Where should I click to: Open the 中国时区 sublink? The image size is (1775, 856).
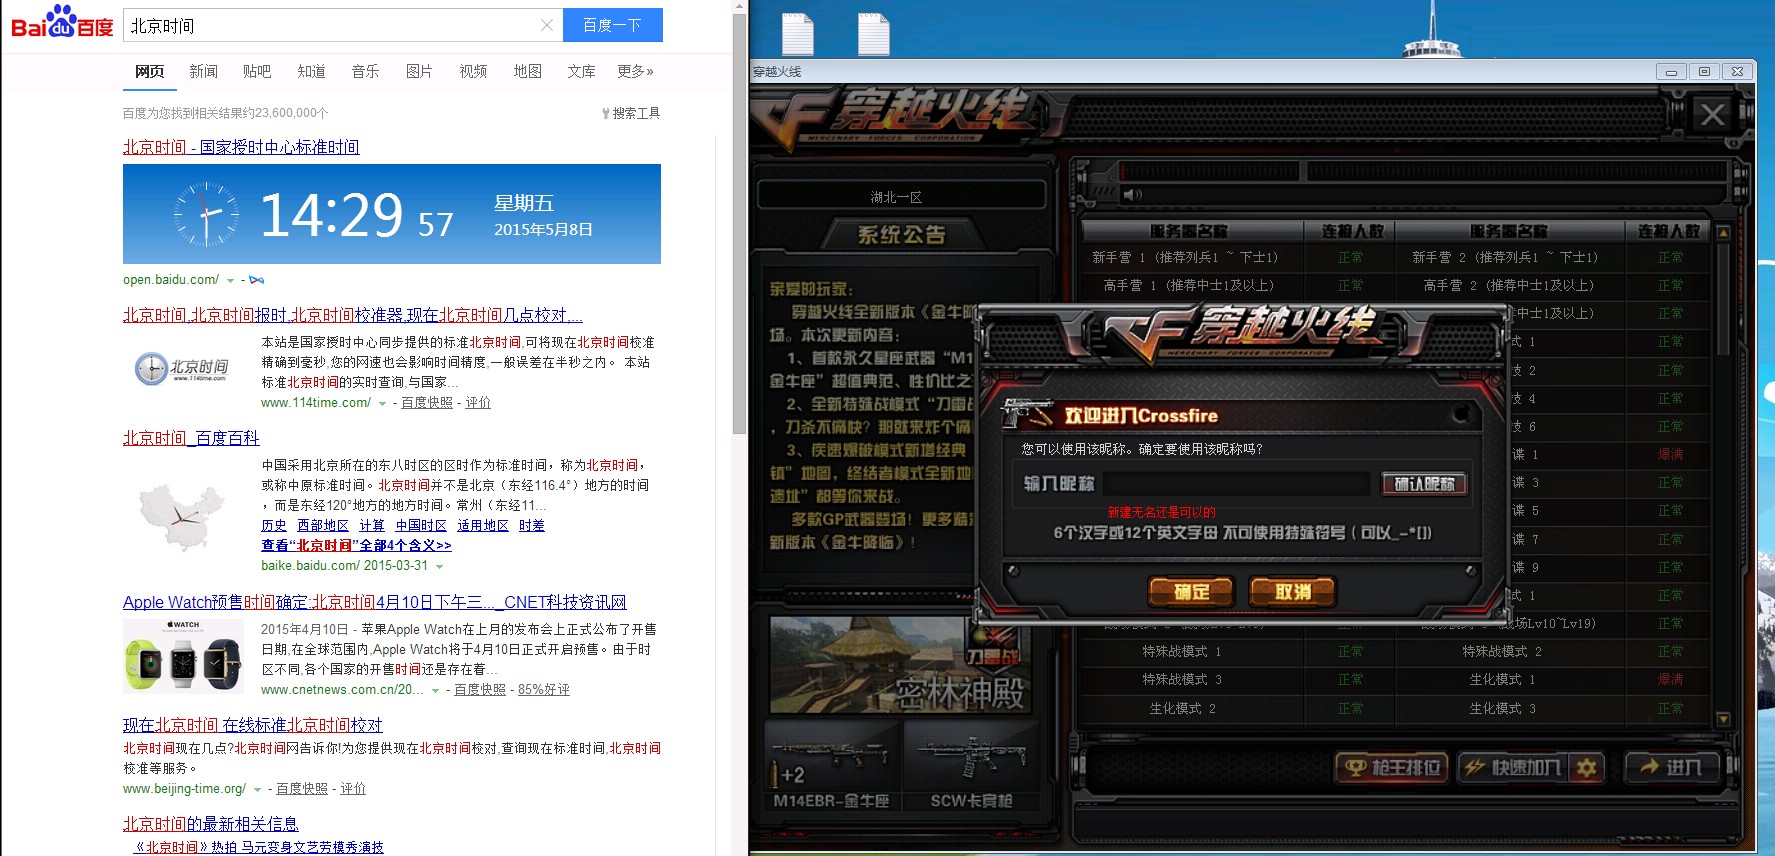(x=421, y=526)
